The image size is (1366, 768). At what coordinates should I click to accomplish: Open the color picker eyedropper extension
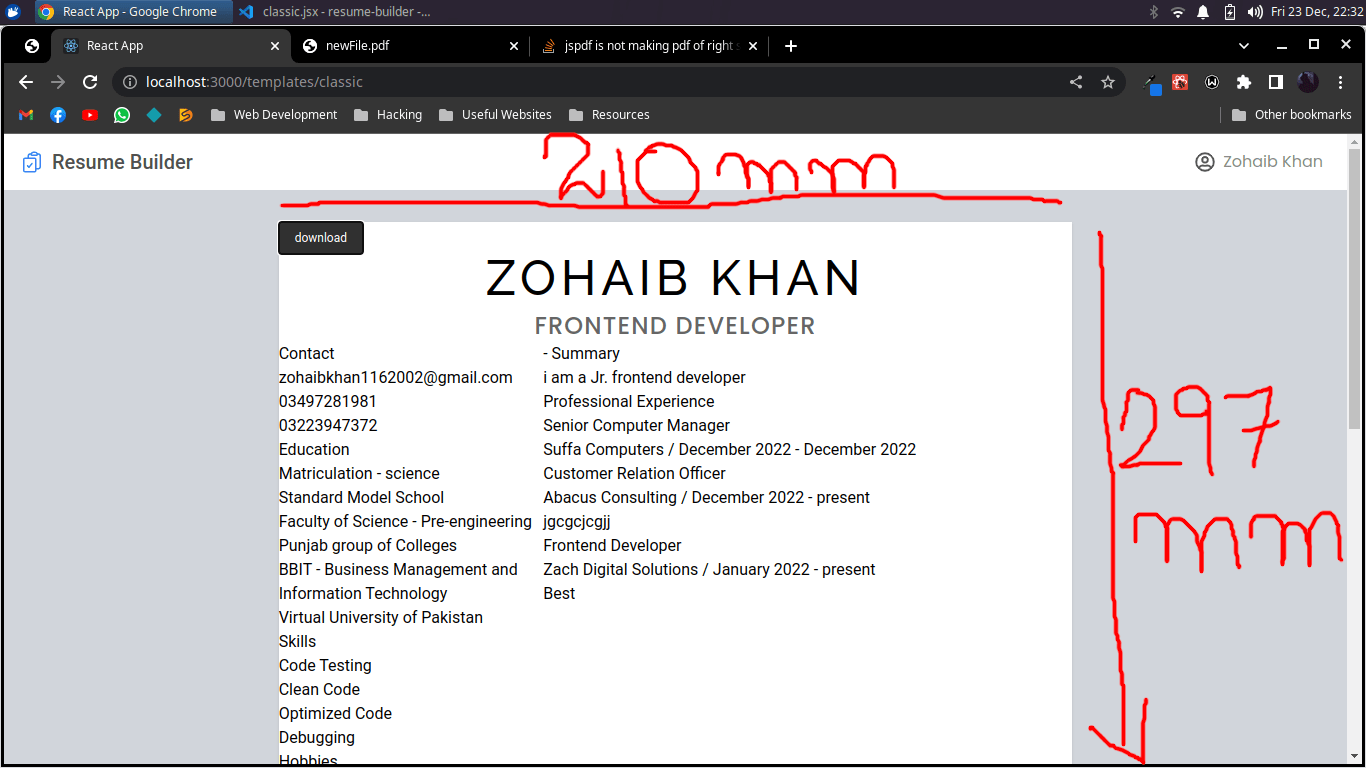tap(1152, 83)
